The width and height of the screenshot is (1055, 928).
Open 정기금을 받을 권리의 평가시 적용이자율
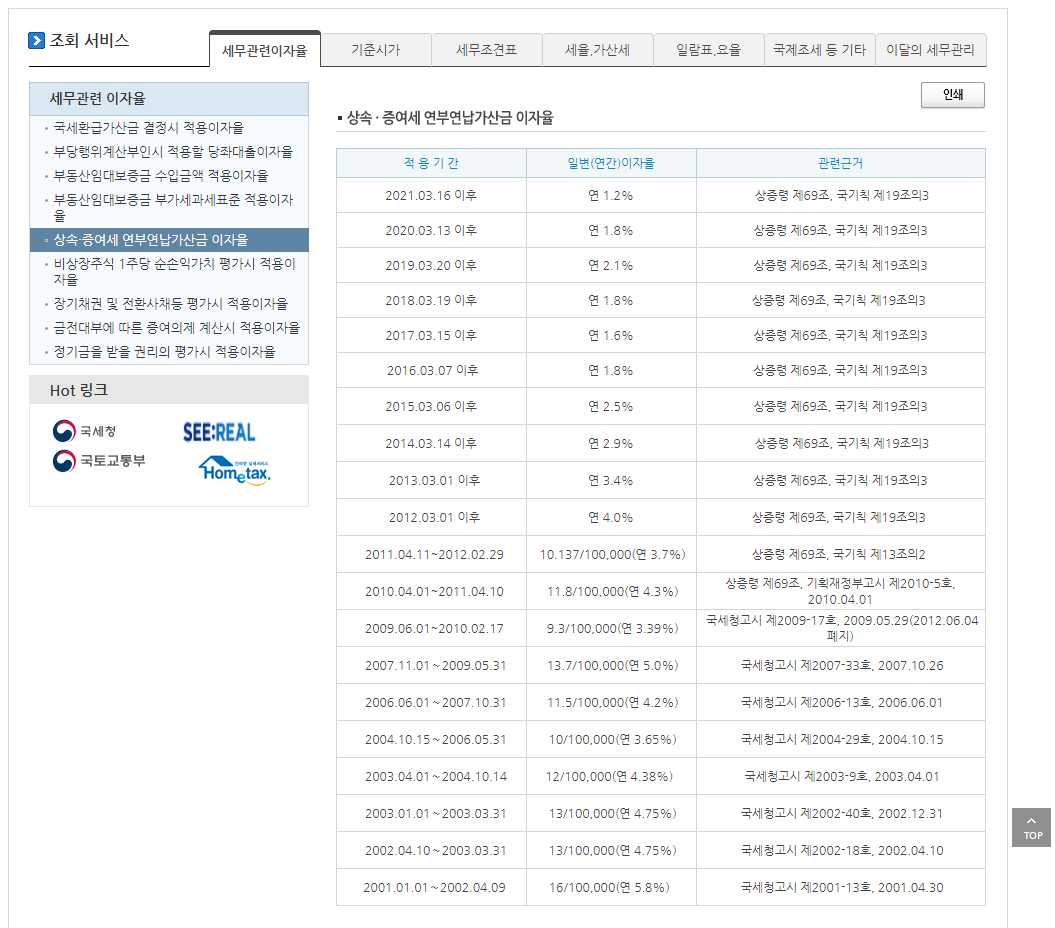(x=165, y=352)
